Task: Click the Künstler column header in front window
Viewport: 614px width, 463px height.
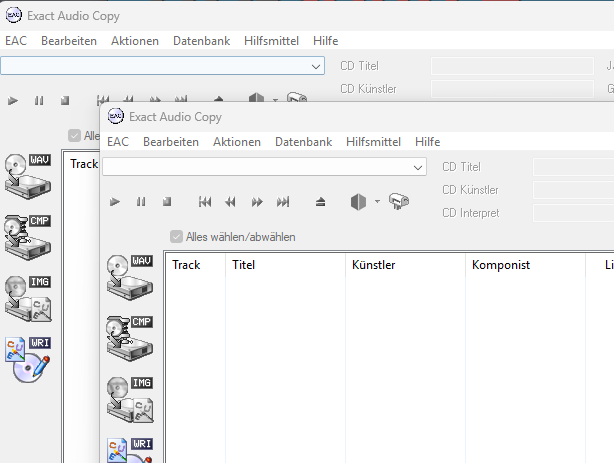Action: pos(405,265)
